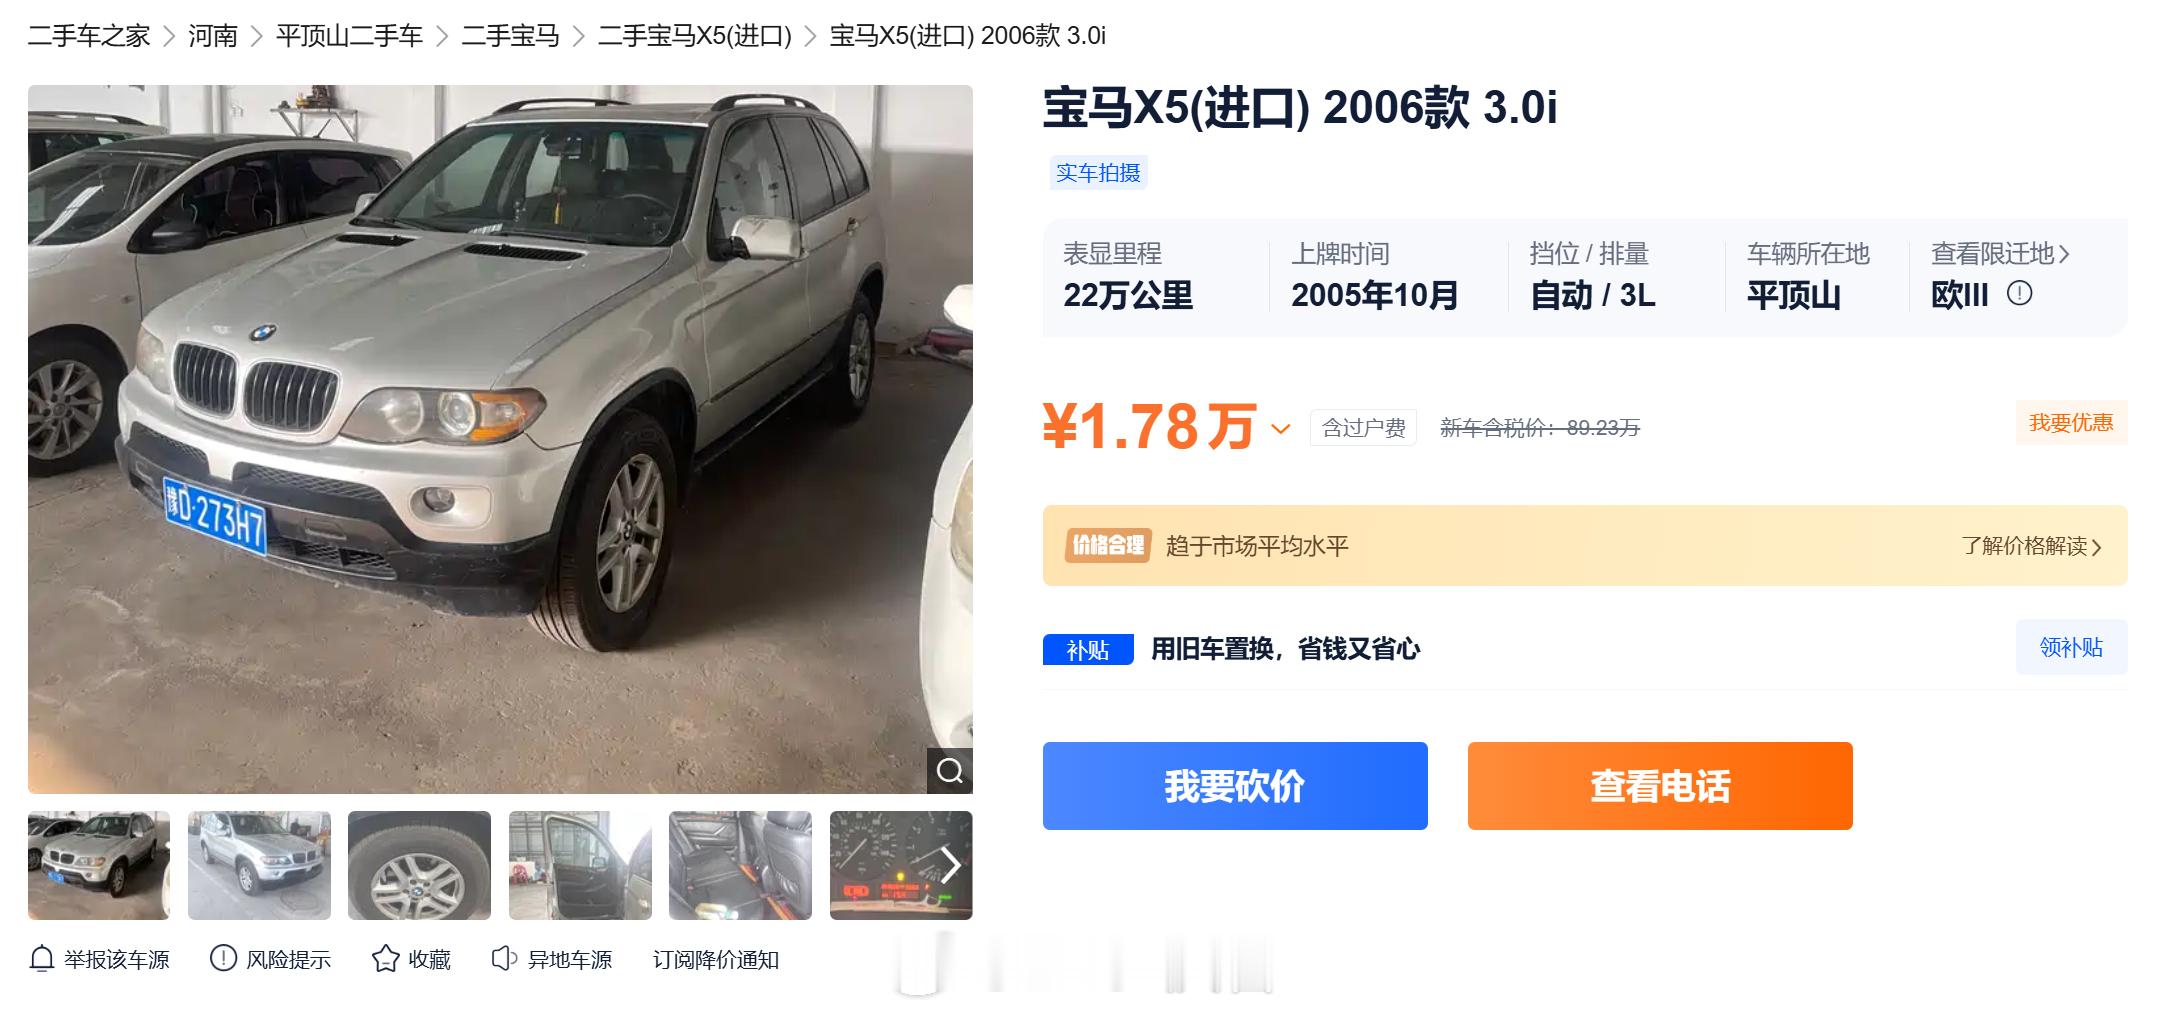
Task: Click 我要优惠 link
Action: [2071, 422]
